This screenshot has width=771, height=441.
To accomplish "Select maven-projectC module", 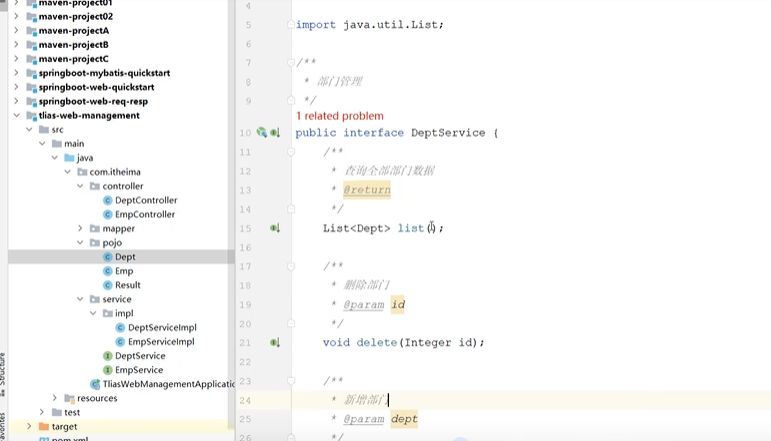I will tap(74, 59).
